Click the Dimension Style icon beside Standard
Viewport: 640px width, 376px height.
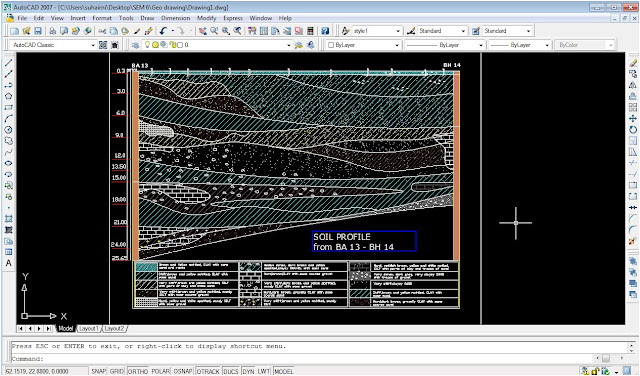tap(411, 31)
